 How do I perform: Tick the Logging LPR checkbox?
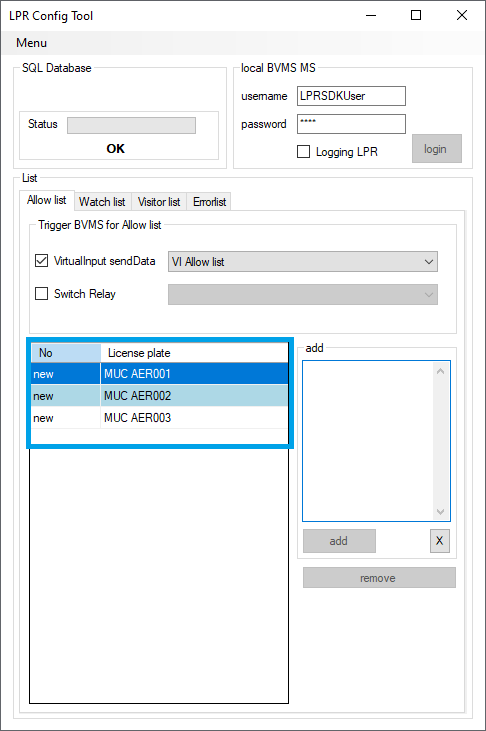pos(304,152)
